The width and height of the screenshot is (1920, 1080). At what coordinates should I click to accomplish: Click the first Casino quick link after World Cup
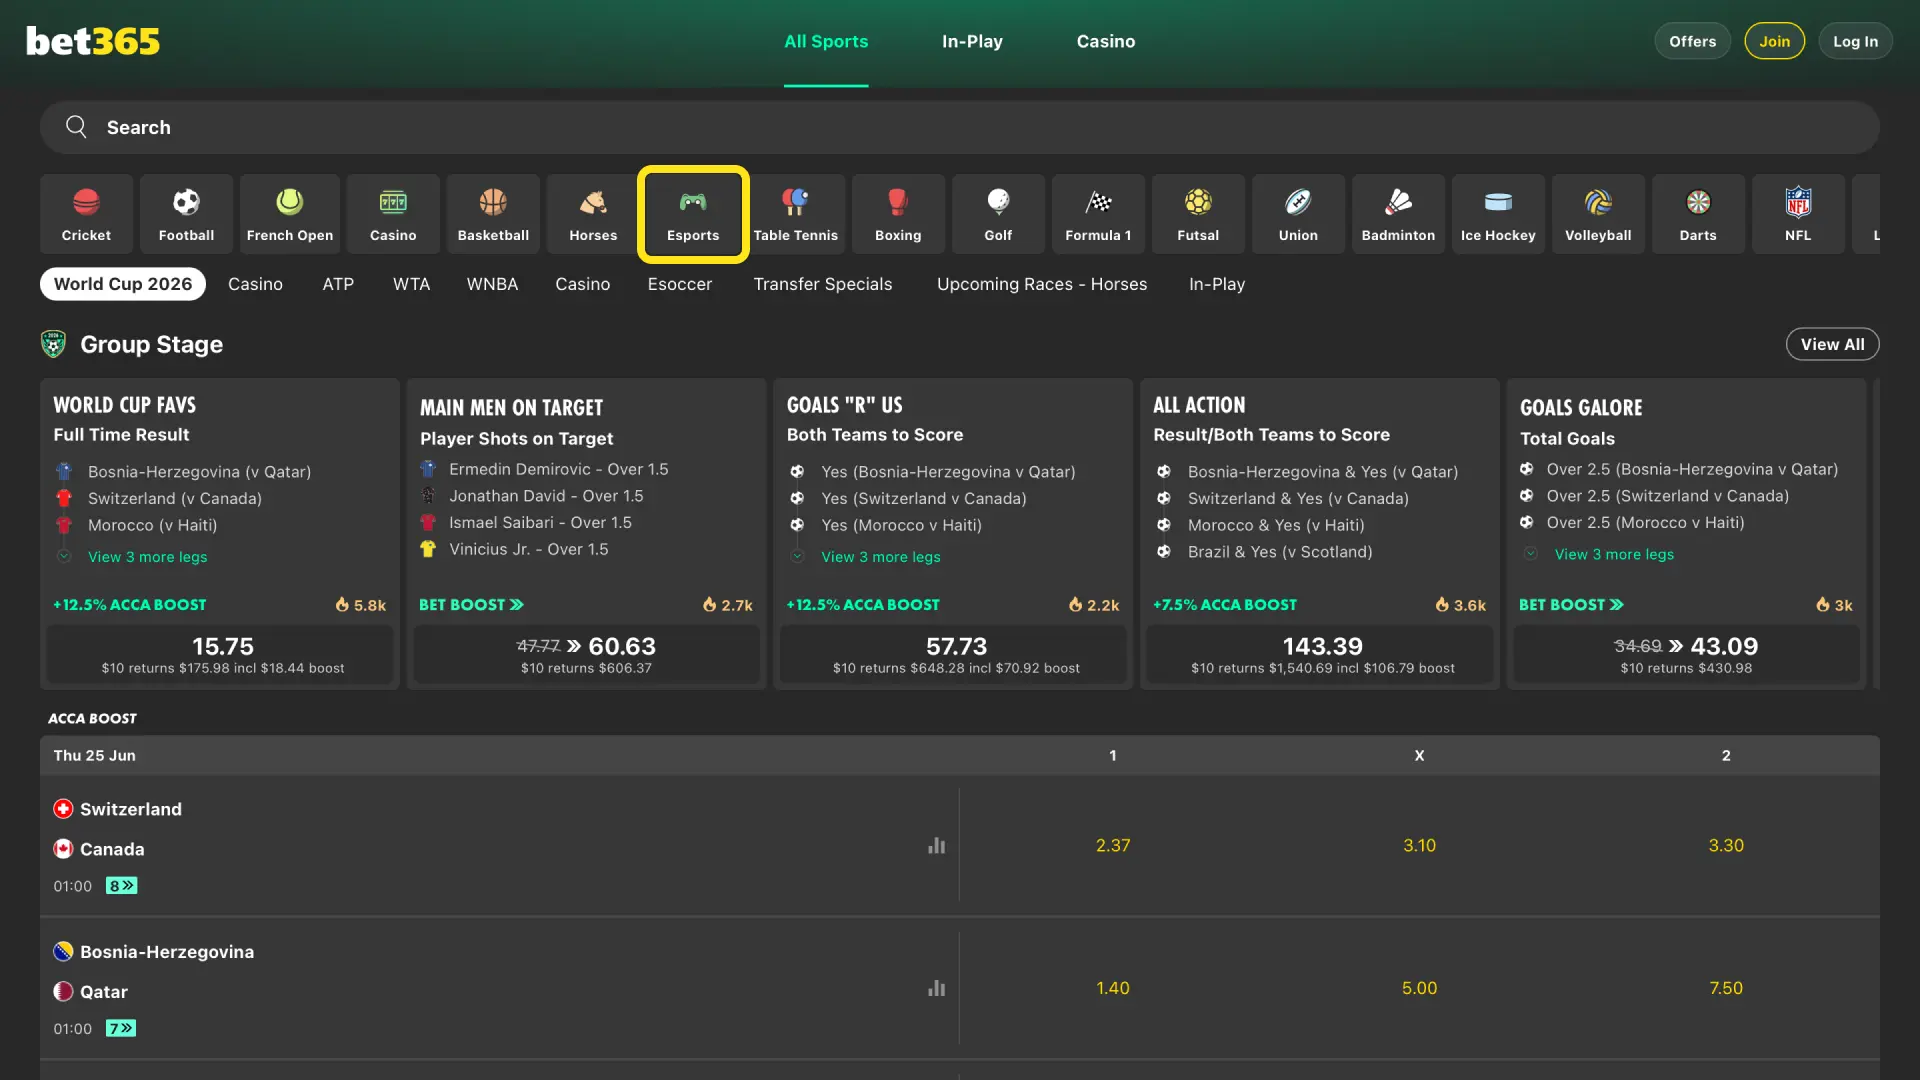255,284
